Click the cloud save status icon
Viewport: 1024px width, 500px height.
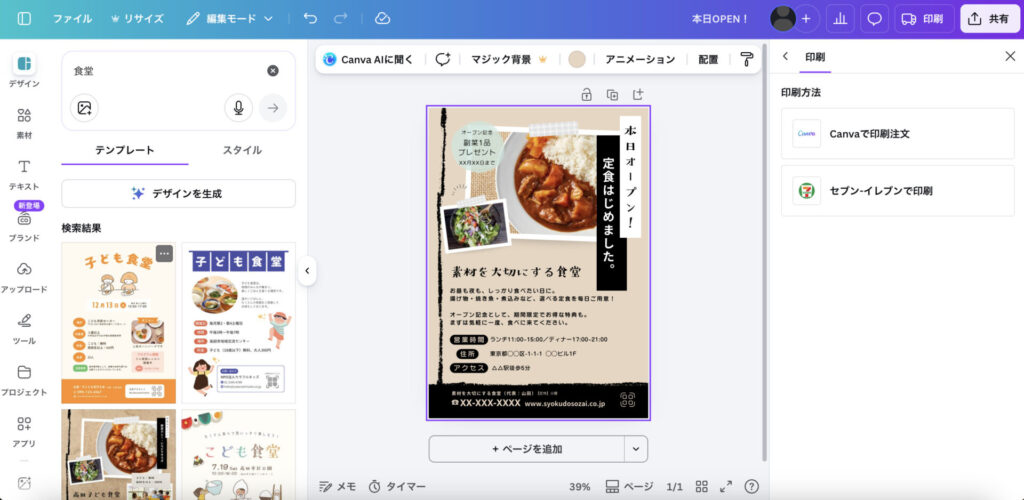pos(382,18)
